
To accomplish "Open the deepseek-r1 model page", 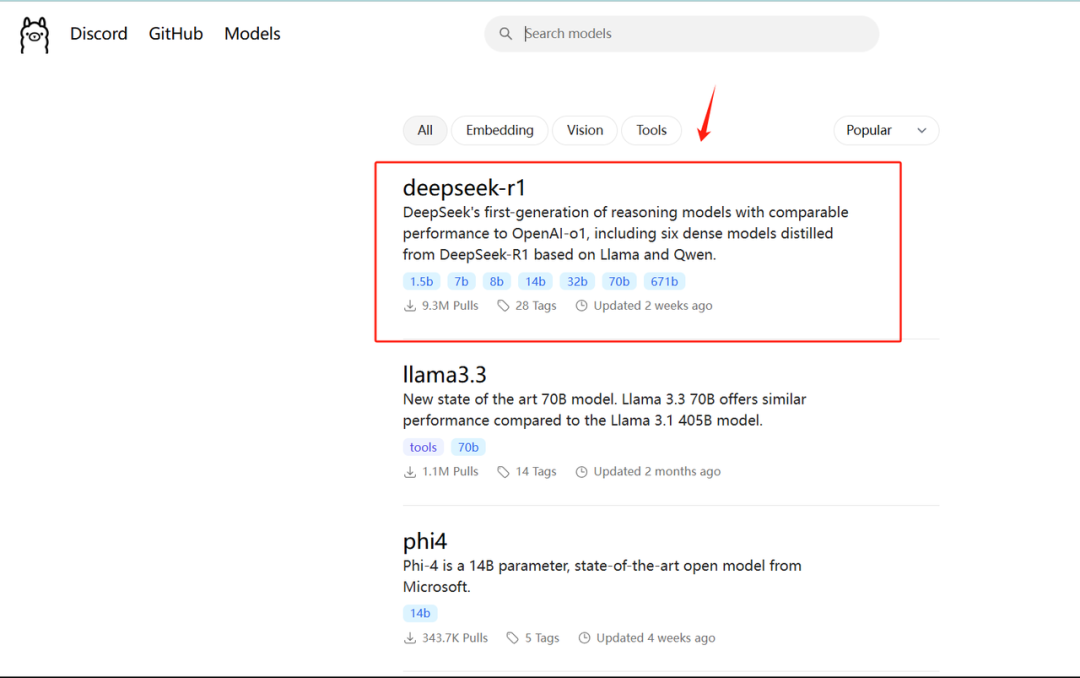I will pos(464,187).
